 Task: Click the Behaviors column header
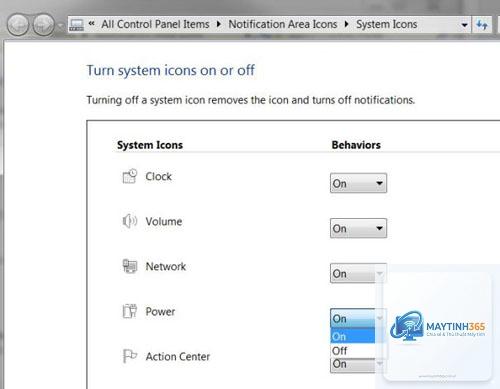click(356, 145)
